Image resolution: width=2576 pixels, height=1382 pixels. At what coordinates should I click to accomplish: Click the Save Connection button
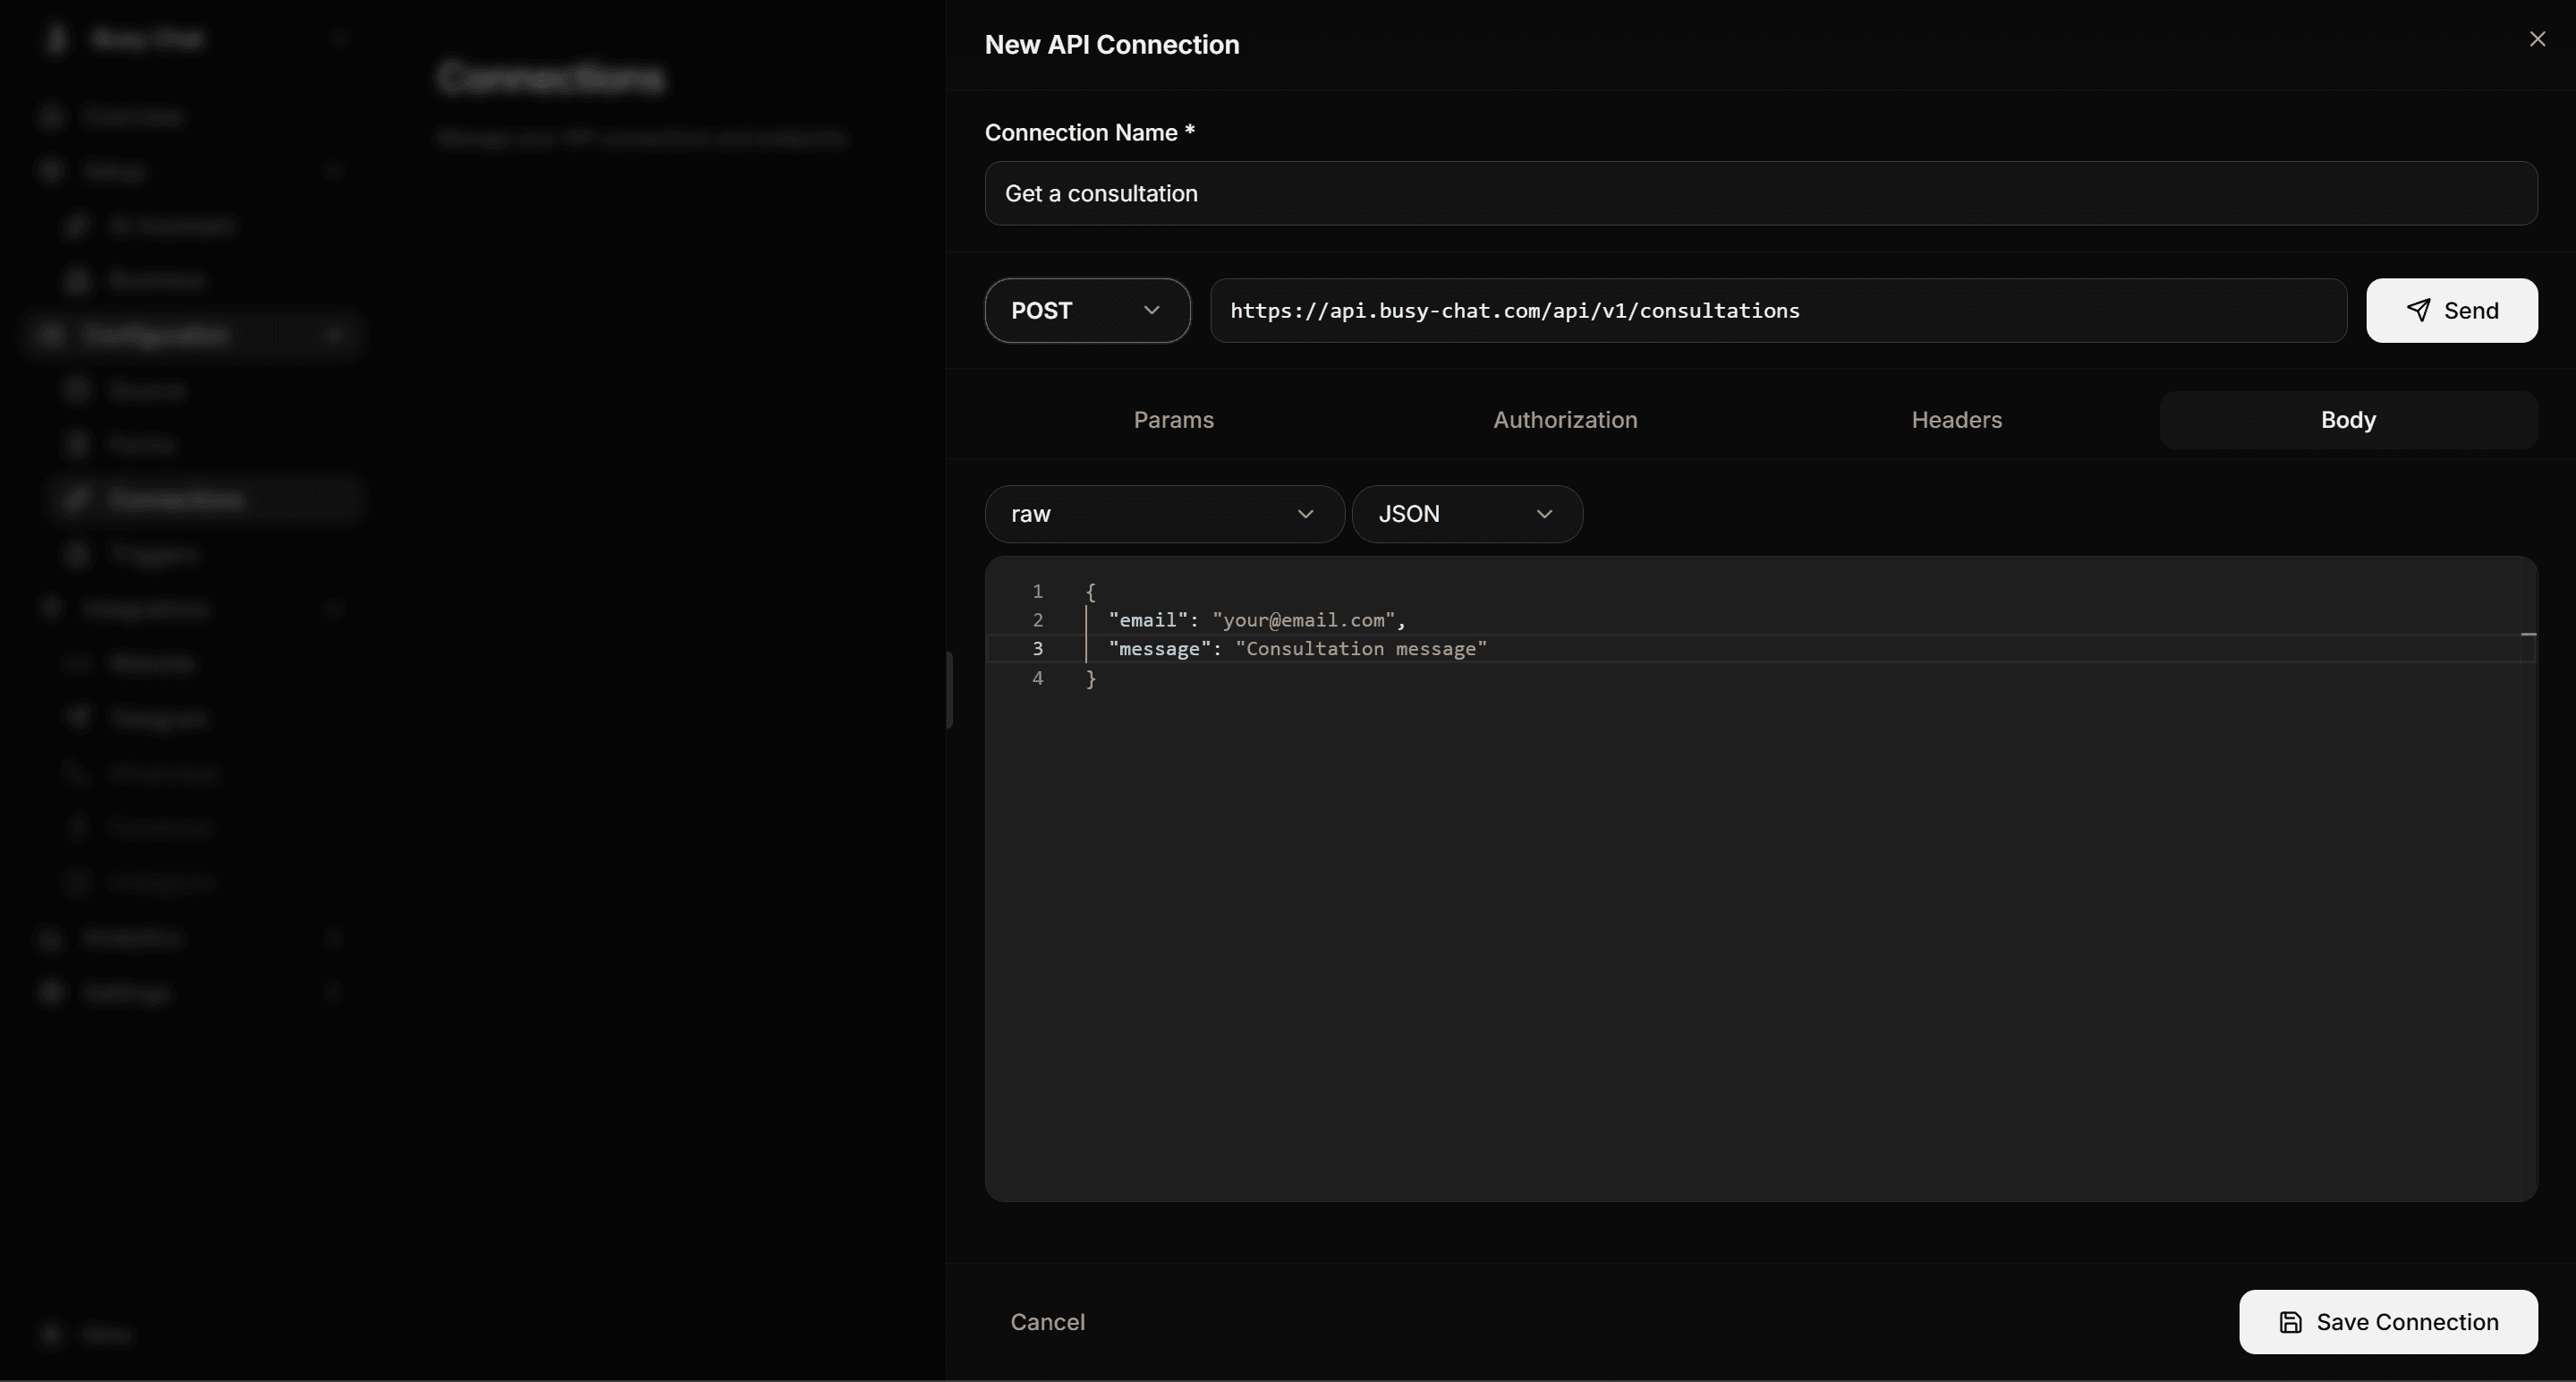[2387, 1322]
